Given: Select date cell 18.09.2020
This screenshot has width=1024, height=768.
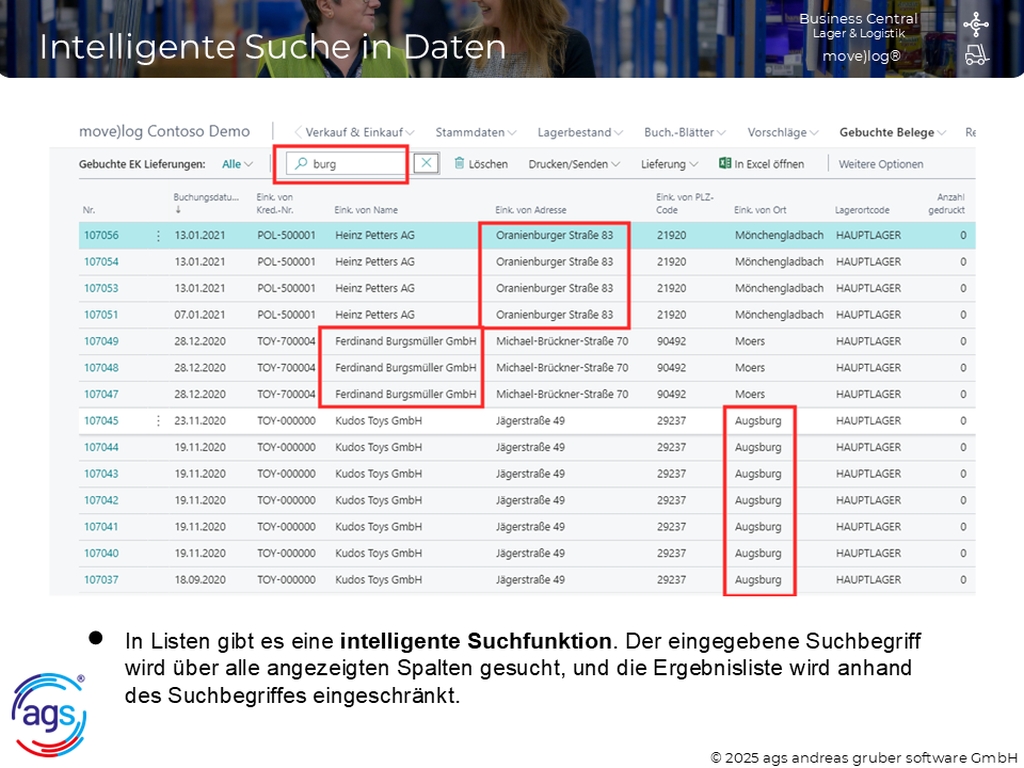Looking at the screenshot, I should tap(200, 580).
